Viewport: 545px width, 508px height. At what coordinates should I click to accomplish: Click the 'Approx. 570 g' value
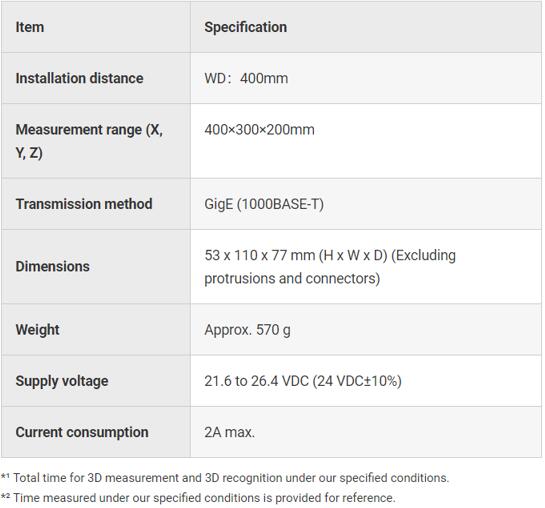pyautogui.click(x=247, y=330)
